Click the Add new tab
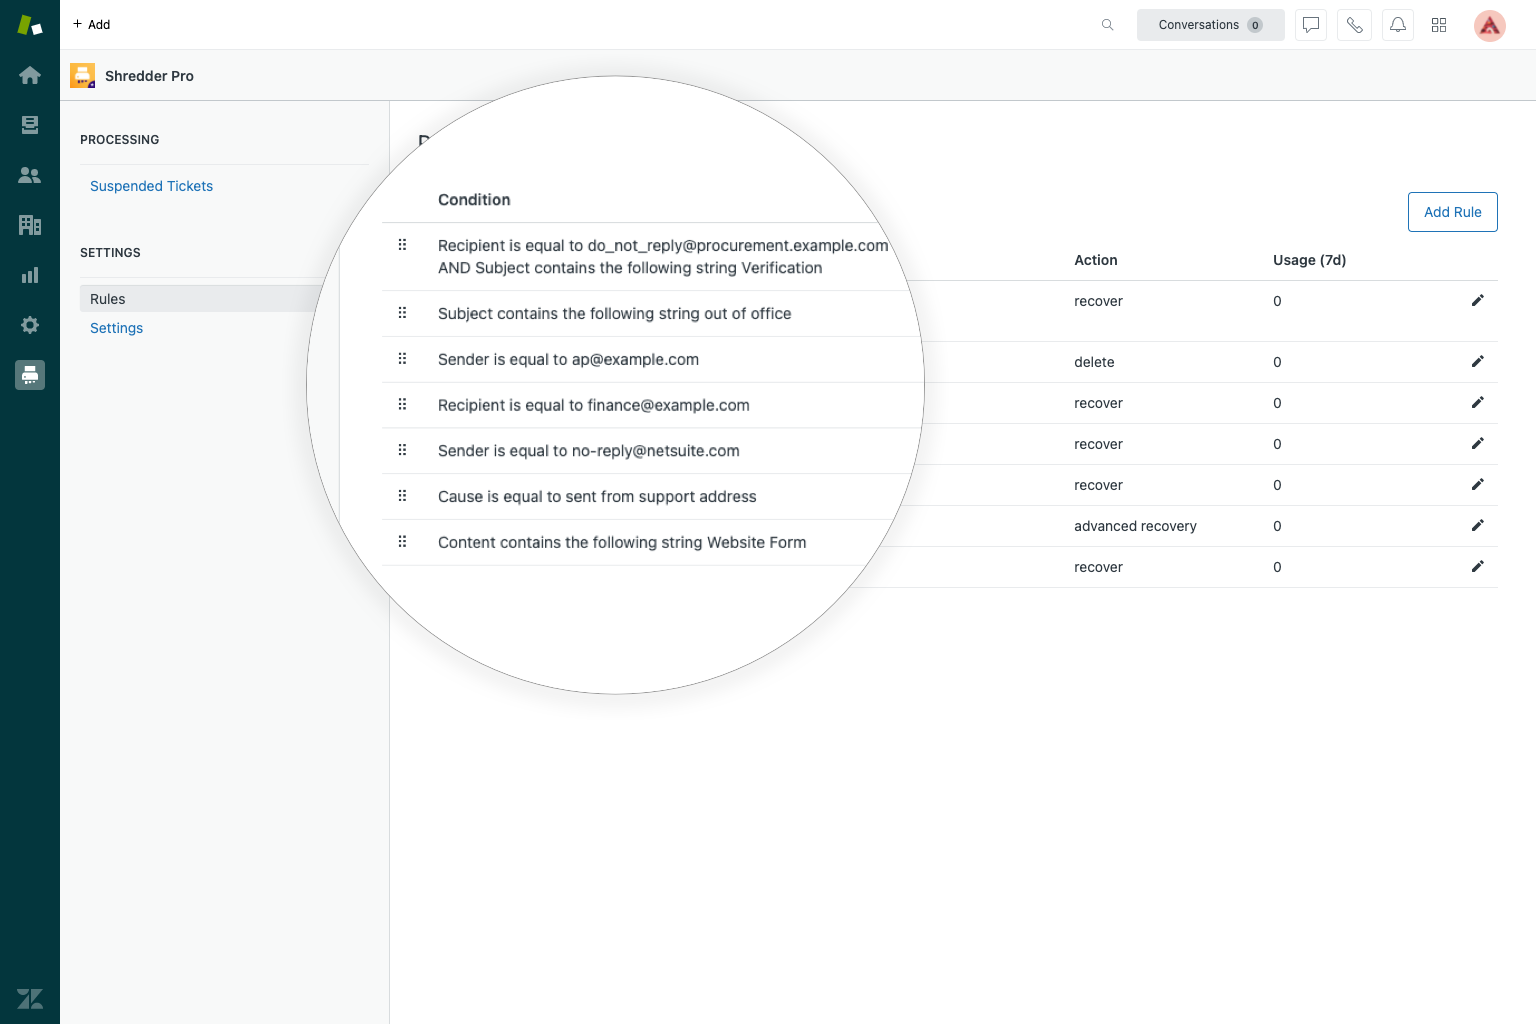1536x1024 pixels. [92, 25]
